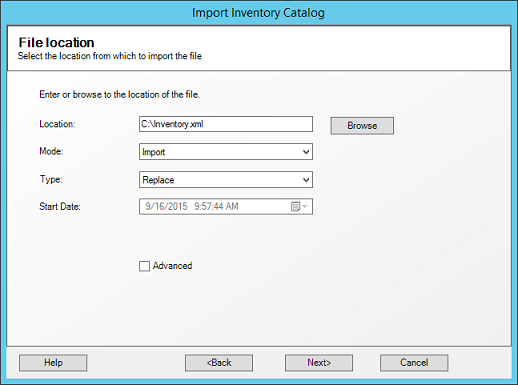Viewport: 518px width, 385px height.
Task: Select the Import value in Mode box
Action: (154, 152)
